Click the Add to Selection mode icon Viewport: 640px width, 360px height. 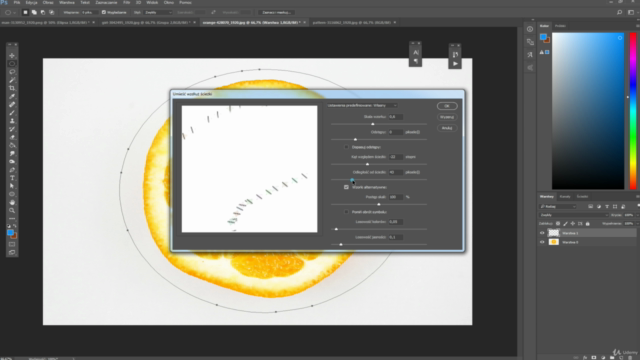coord(34,12)
